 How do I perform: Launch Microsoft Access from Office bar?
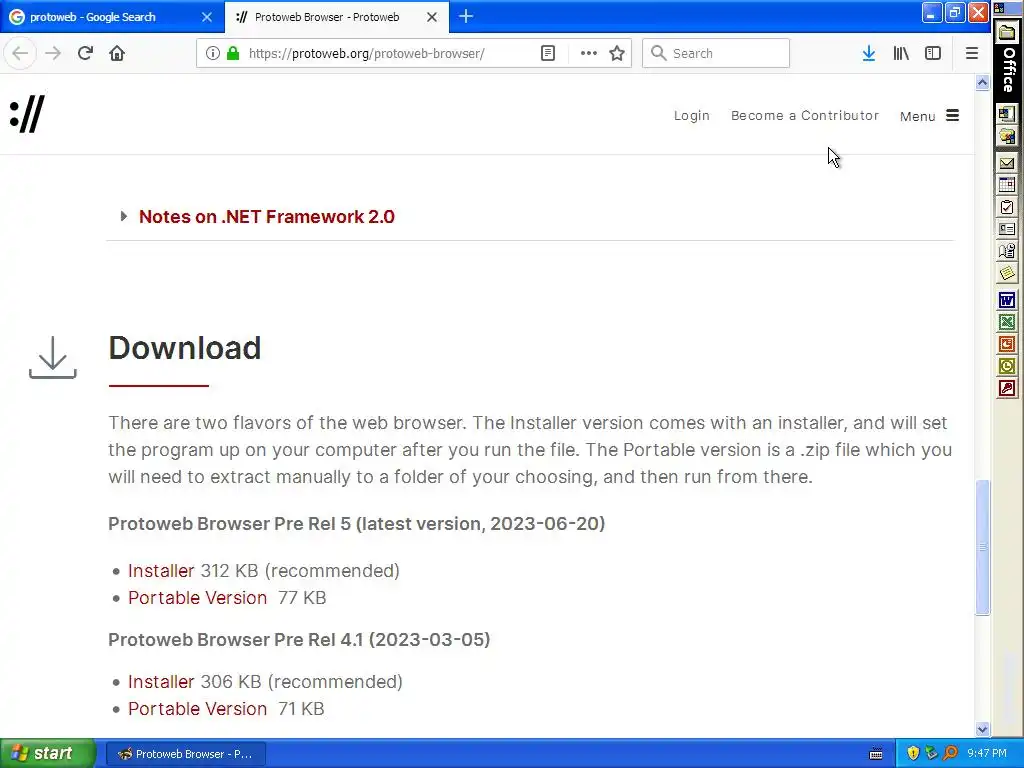[x=1007, y=389]
